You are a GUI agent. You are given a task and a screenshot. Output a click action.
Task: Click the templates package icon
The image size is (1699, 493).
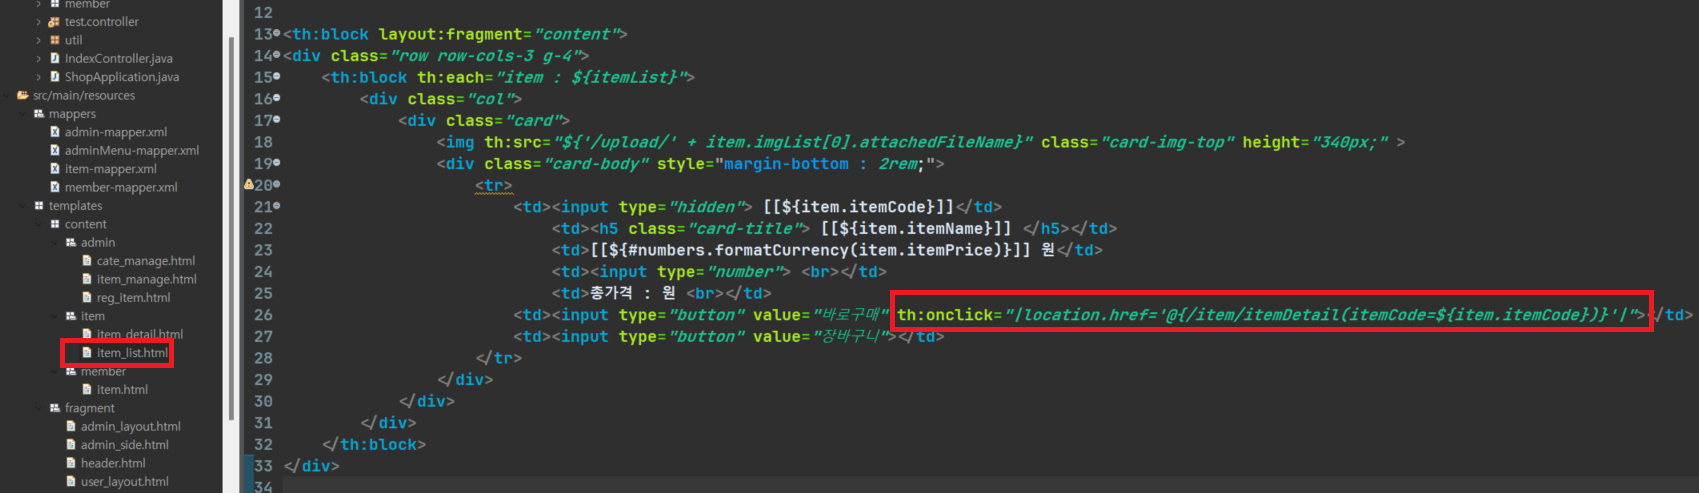(x=39, y=206)
